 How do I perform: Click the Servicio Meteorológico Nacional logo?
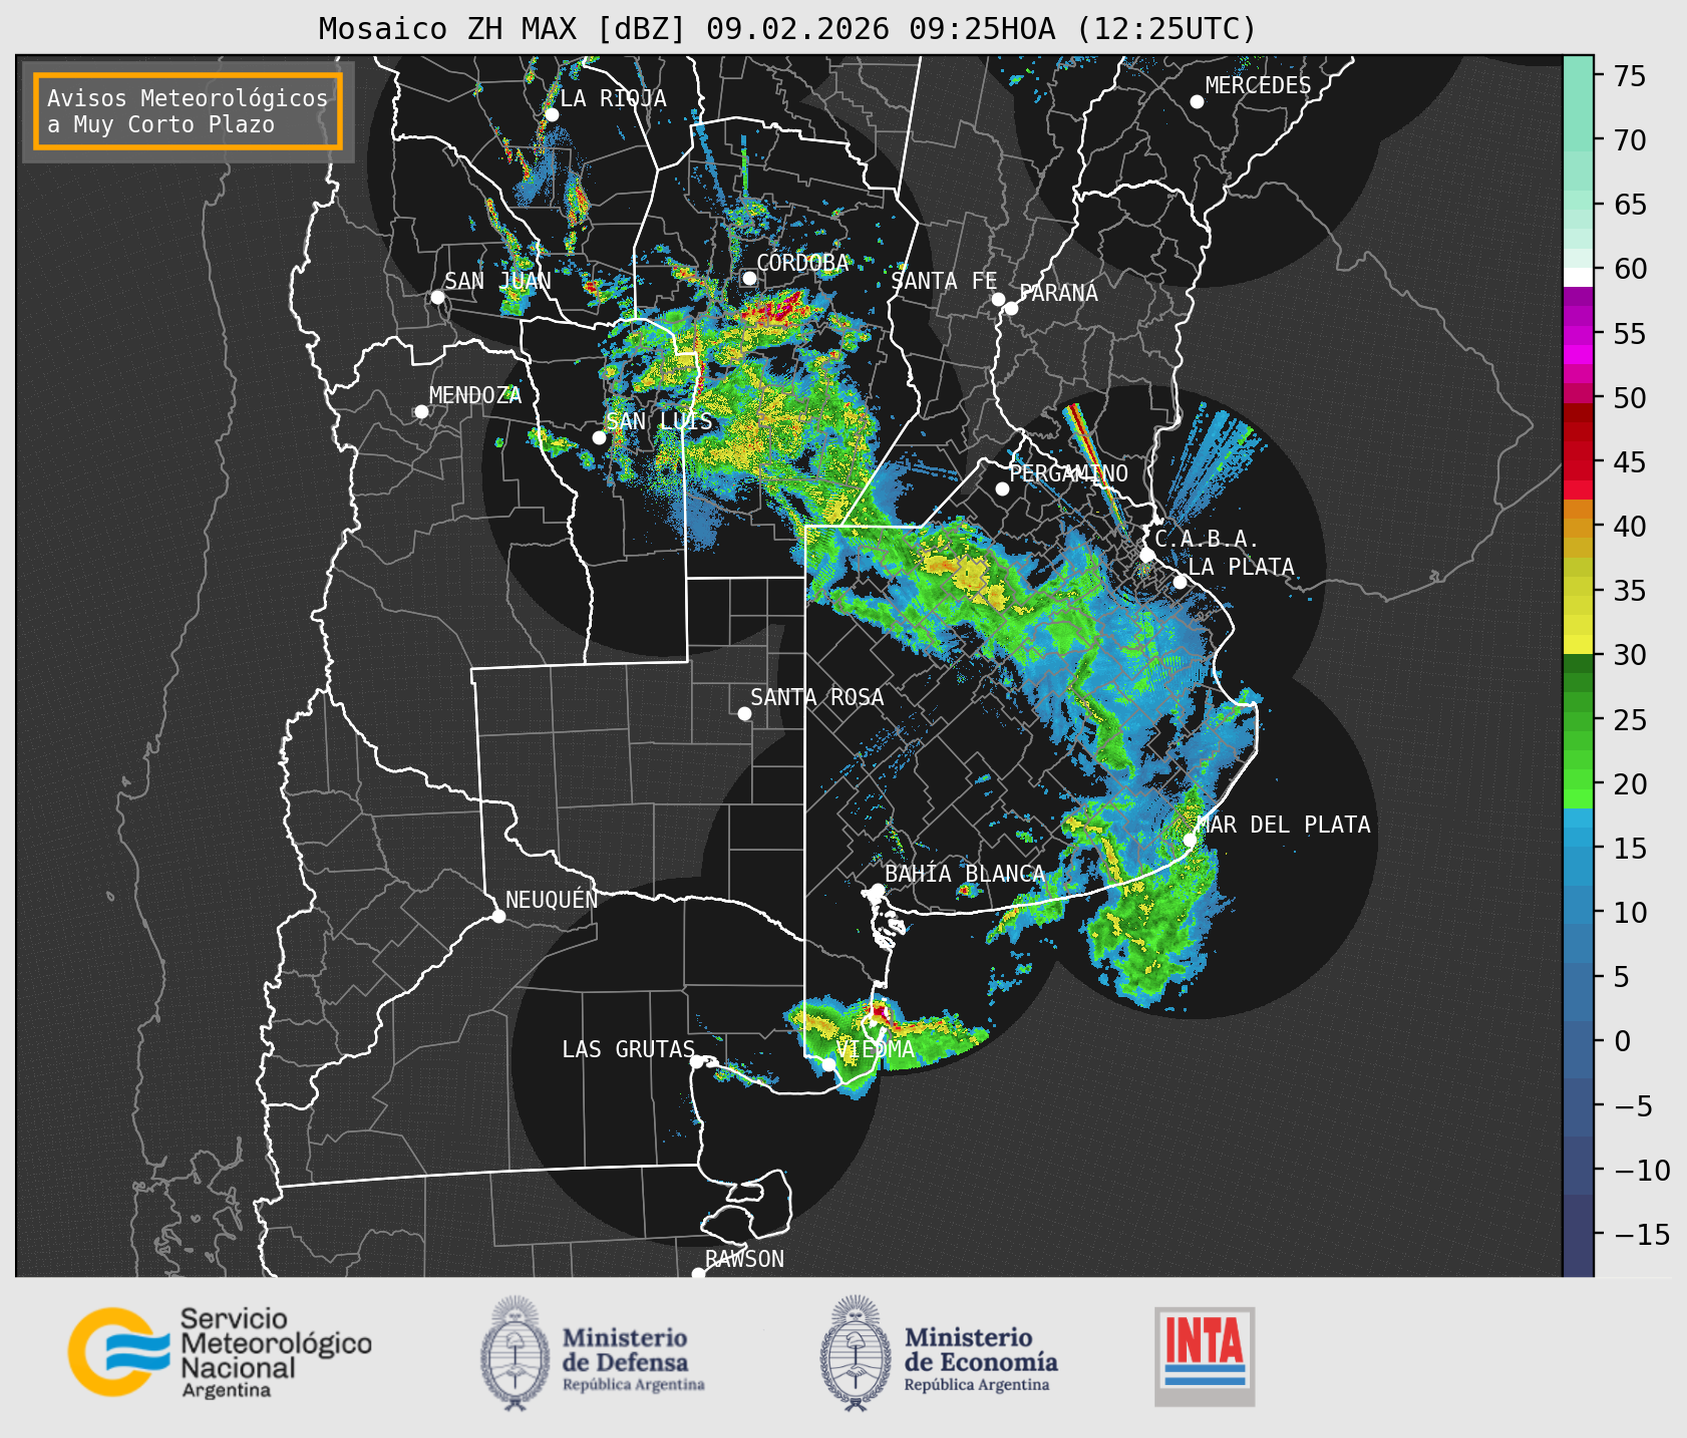(220, 1353)
